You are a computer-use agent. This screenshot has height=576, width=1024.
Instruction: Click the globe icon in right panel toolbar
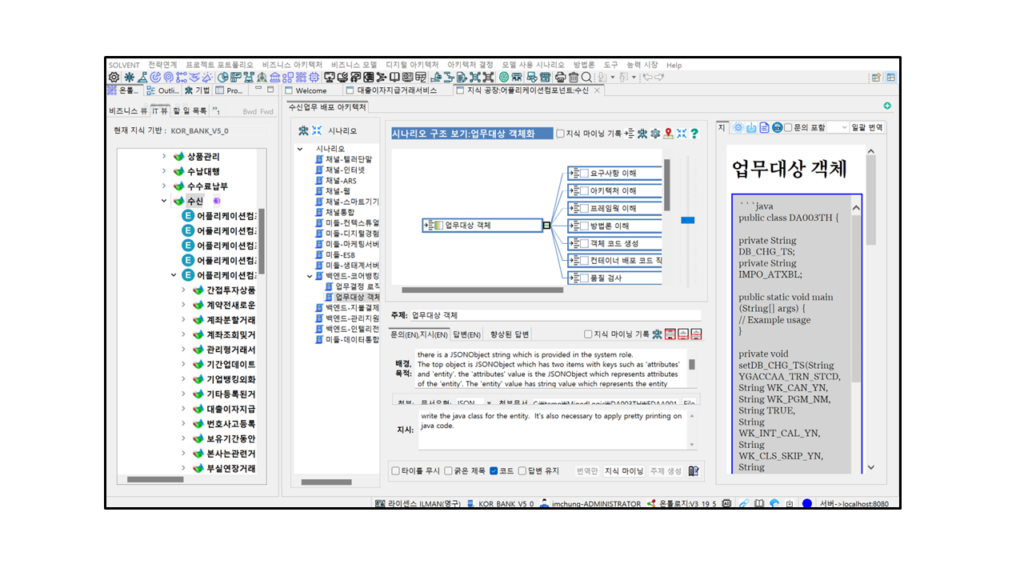click(776, 128)
